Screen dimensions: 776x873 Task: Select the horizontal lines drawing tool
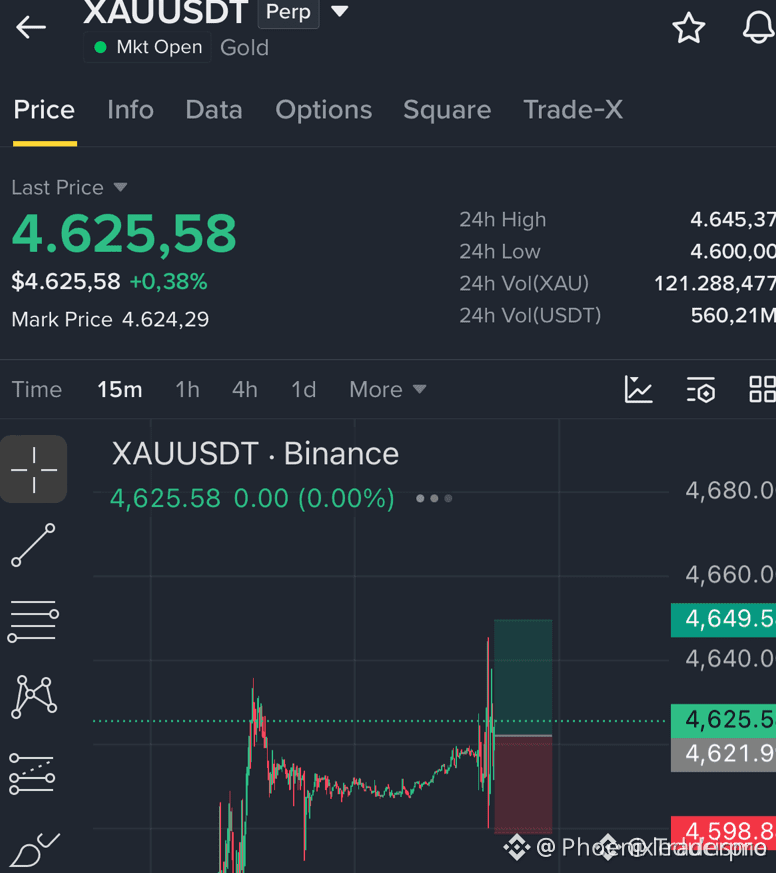[x=33, y=621]
